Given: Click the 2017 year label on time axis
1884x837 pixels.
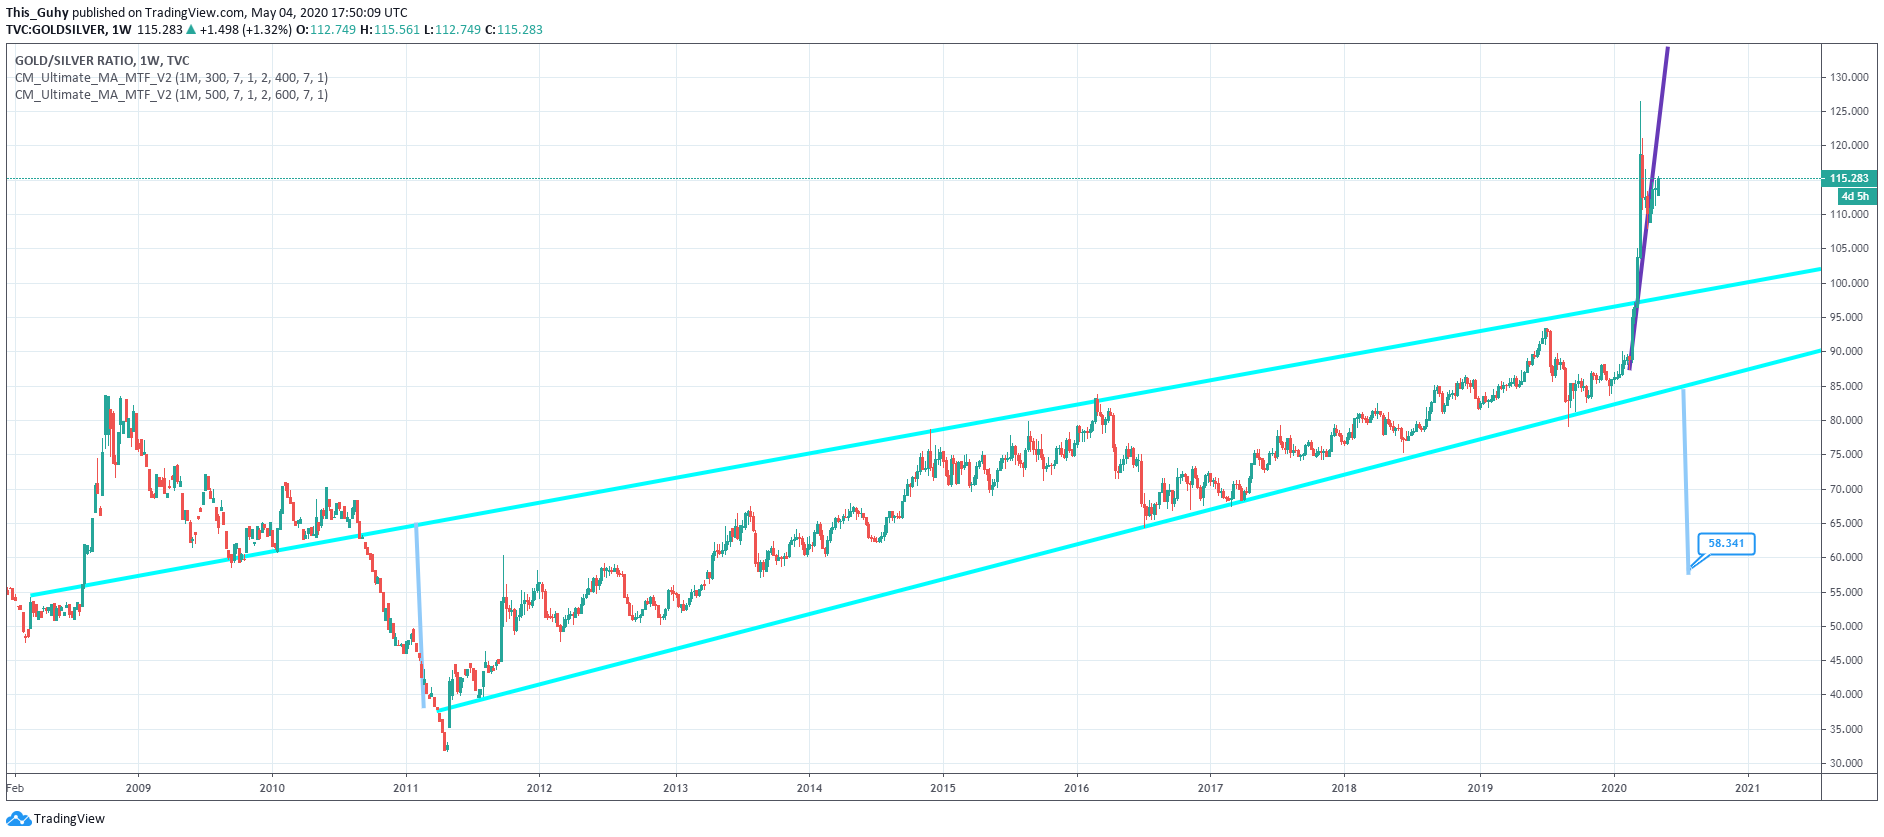Looking at the screenshot, I should [x=1210, y=788].
